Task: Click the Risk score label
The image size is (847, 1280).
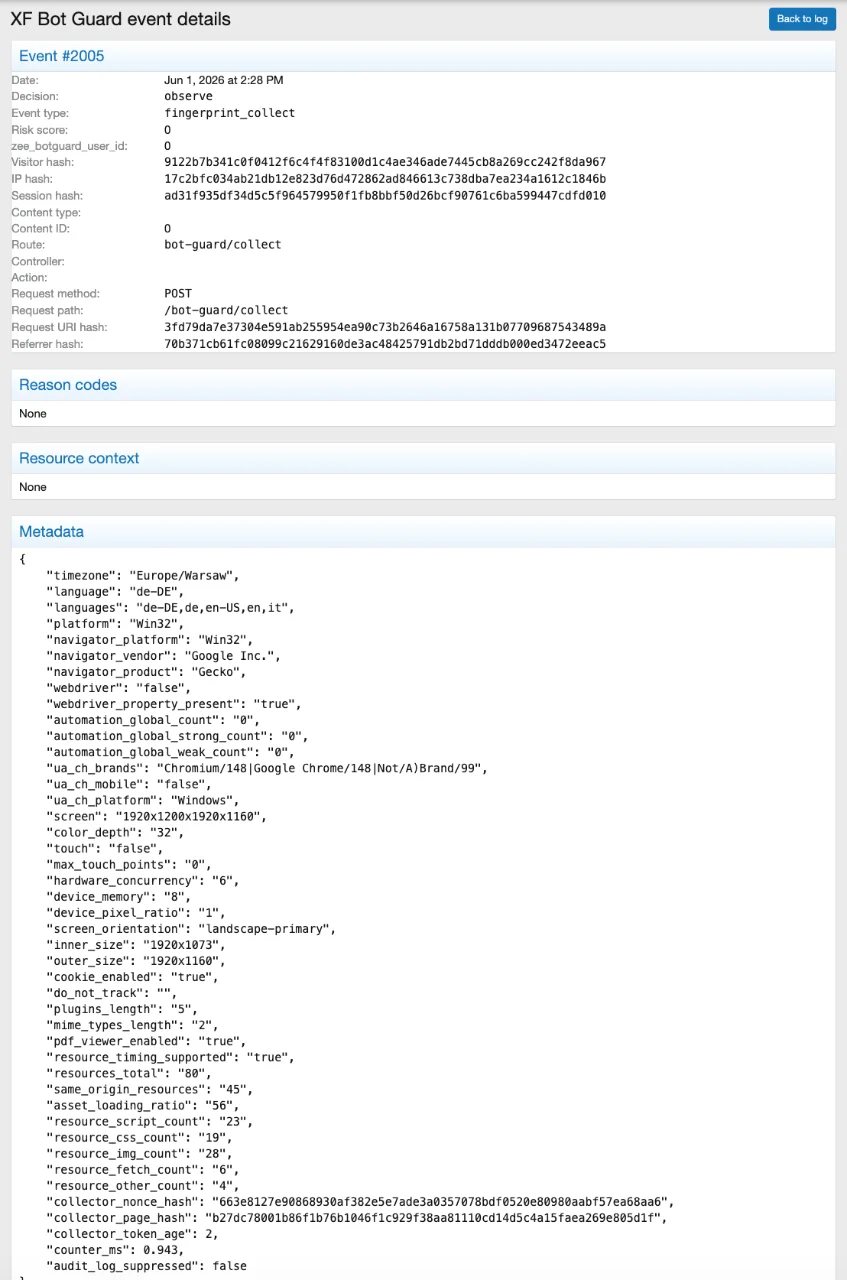Action: pyautogui.click(x=41, y=130)
